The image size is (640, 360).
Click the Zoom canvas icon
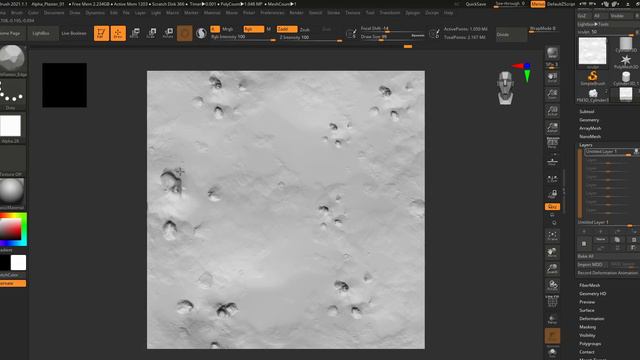click(x=552, y=94)
